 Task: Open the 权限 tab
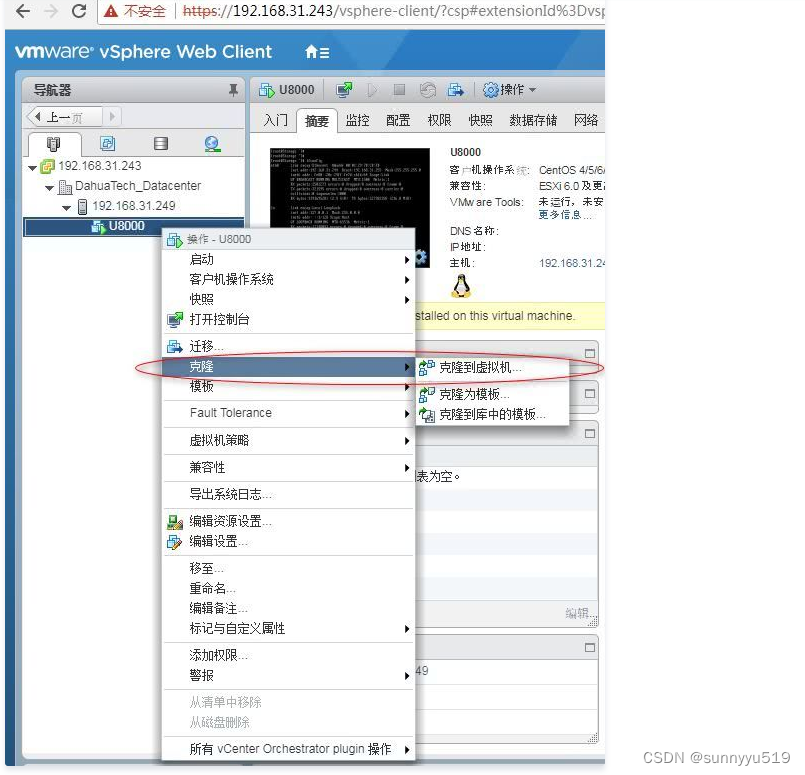click(439, 121)
